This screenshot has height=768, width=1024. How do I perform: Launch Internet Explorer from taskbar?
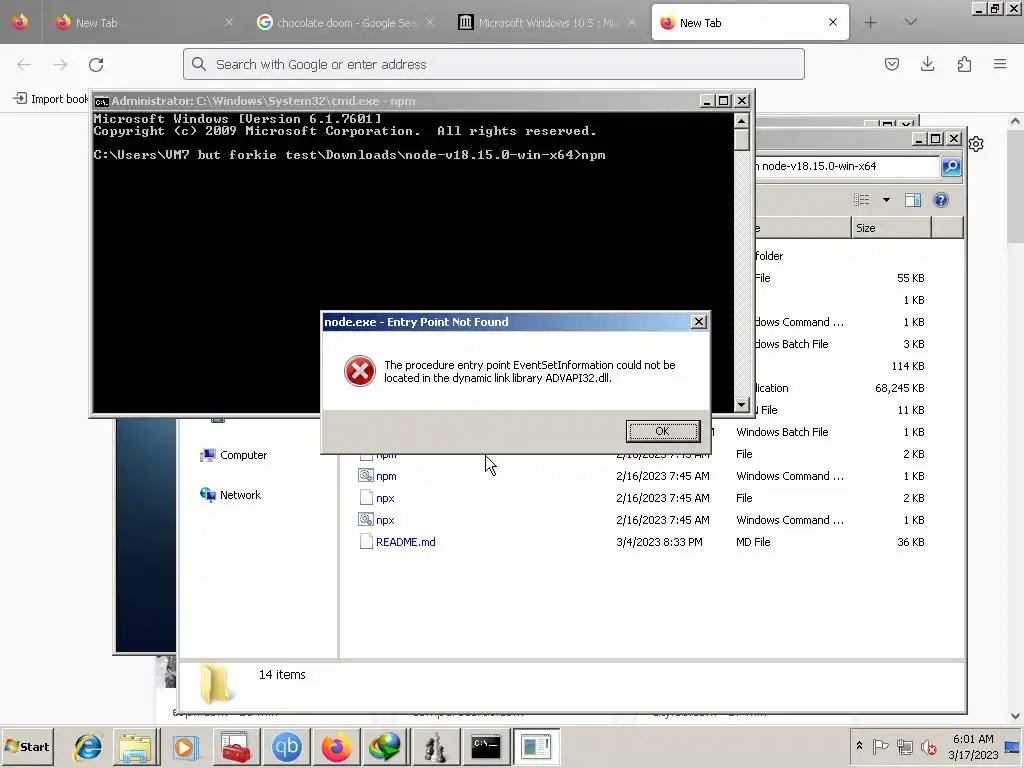pos(88,747)
